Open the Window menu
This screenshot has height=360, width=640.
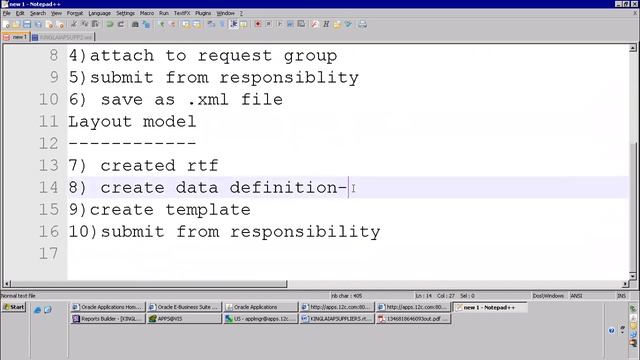[x=225, y=13]
